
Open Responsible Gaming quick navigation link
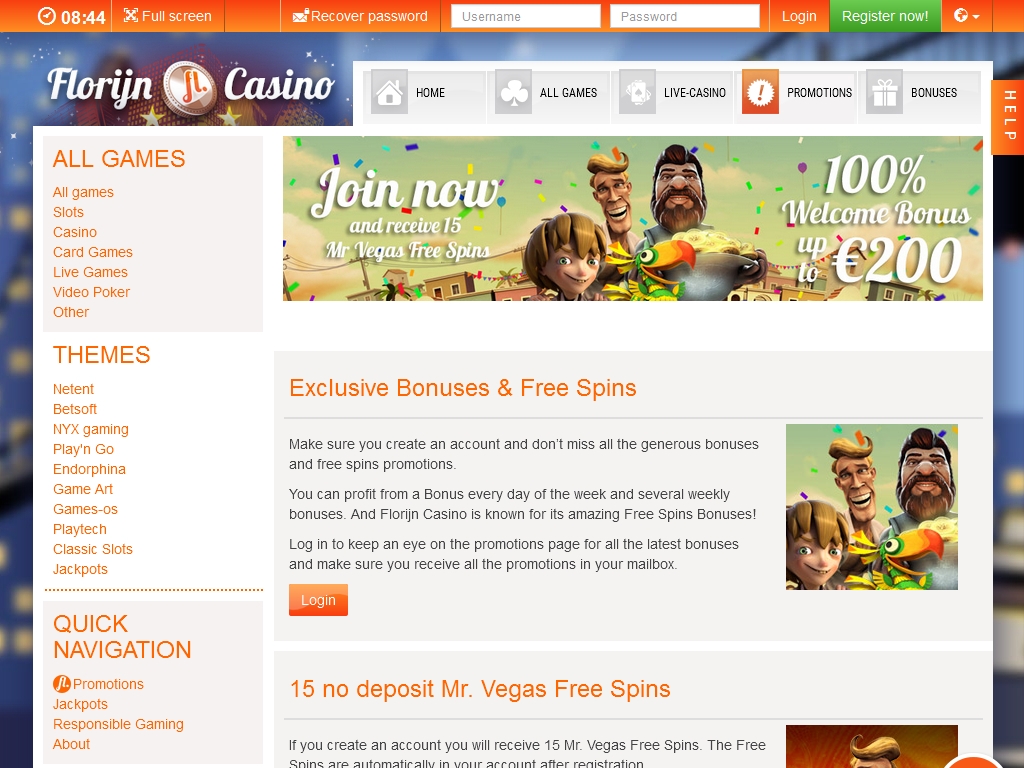click(x=118, y=724)
